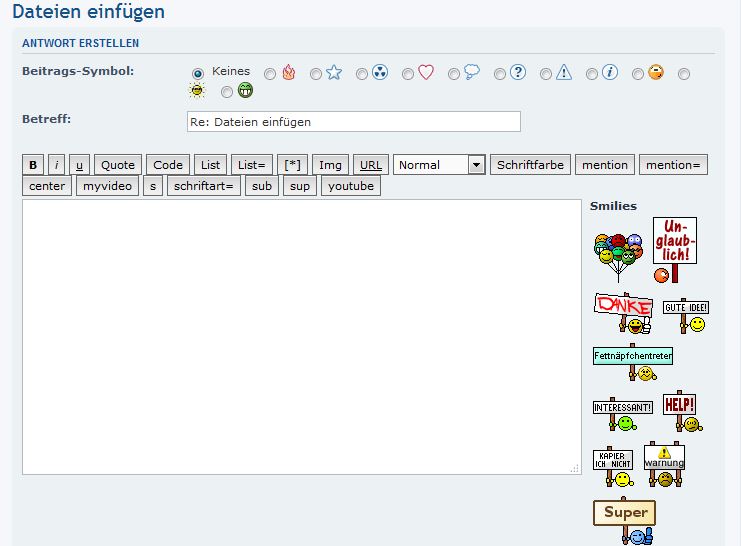Insert the KAPIER ICH NICHT smiley
This screenshot has height=546, width=741.
pyautogui.click(x=613, y=467)
